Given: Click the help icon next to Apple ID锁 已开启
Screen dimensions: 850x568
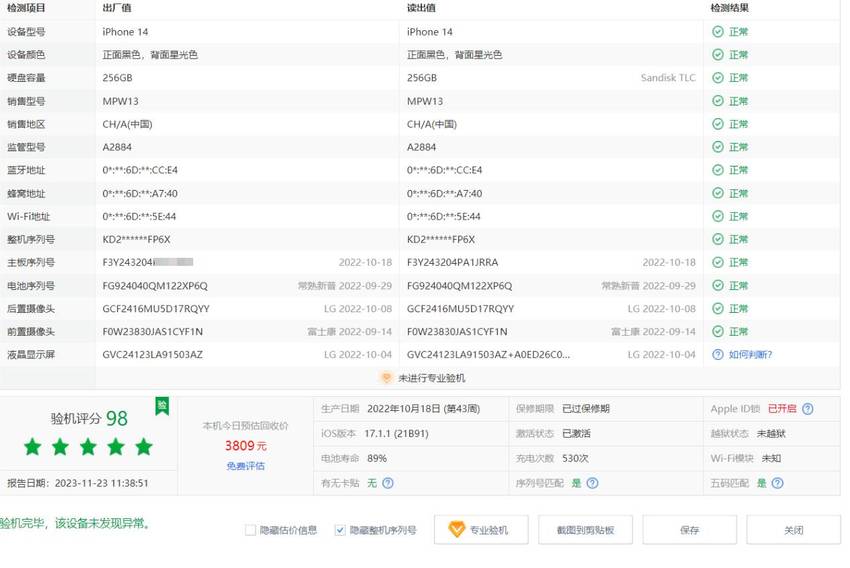Looking at the screenshot, I should [808, 409].
